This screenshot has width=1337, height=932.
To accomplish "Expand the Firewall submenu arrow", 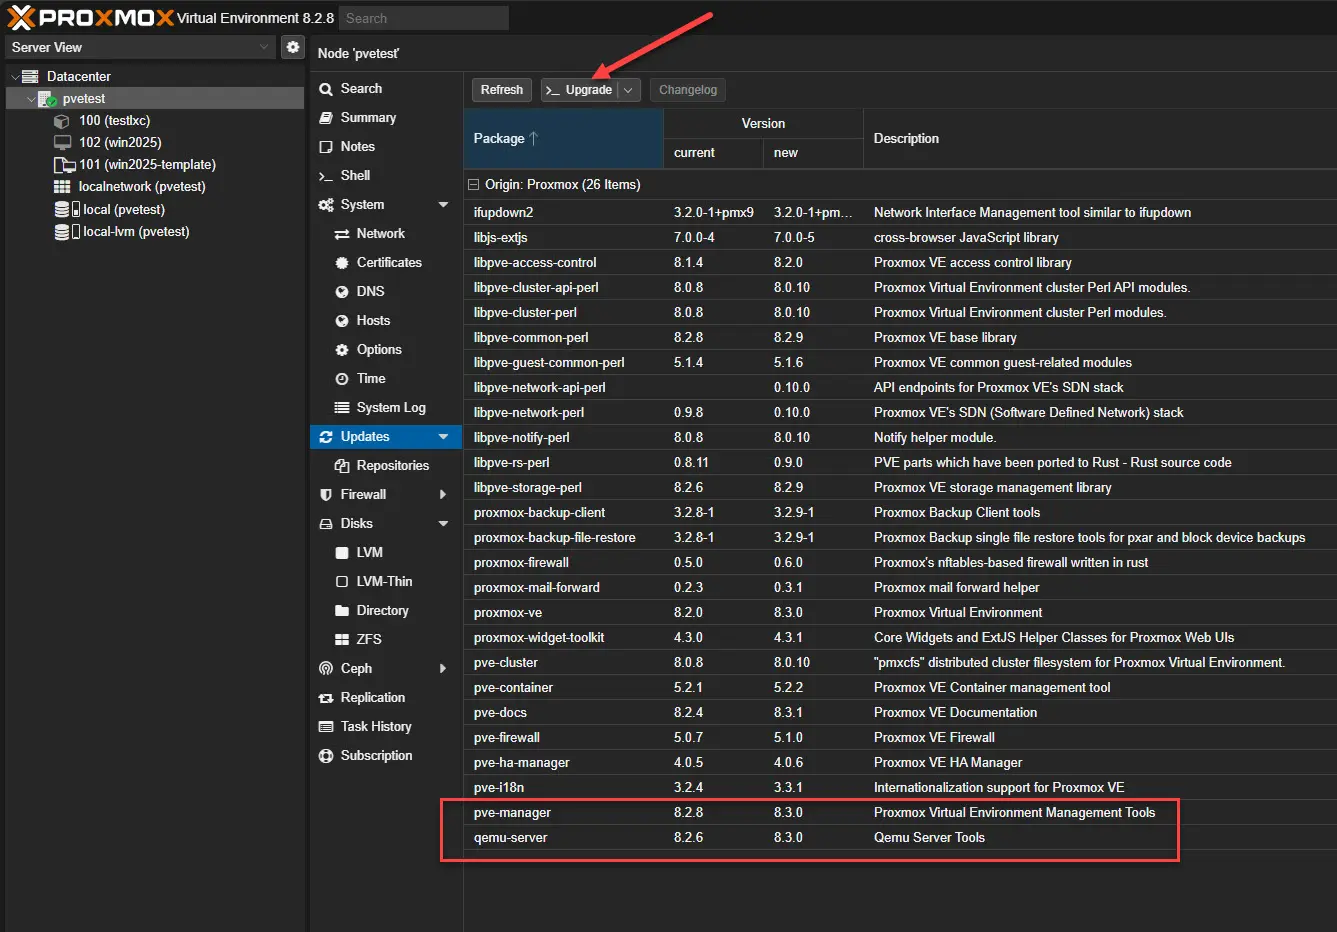I will [x=443, y=495].
